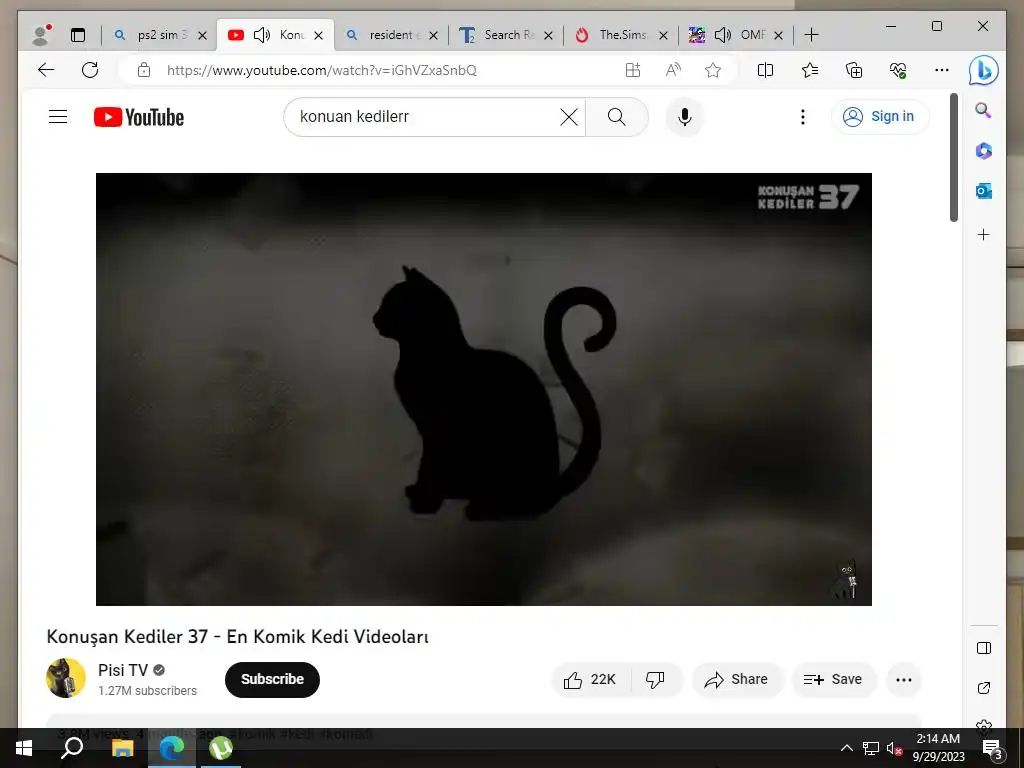Image resolution: width=1024 pixels, height=768 pixels.
Task: Switch to The.Sims tab
Action: click(x=622, y=35)
